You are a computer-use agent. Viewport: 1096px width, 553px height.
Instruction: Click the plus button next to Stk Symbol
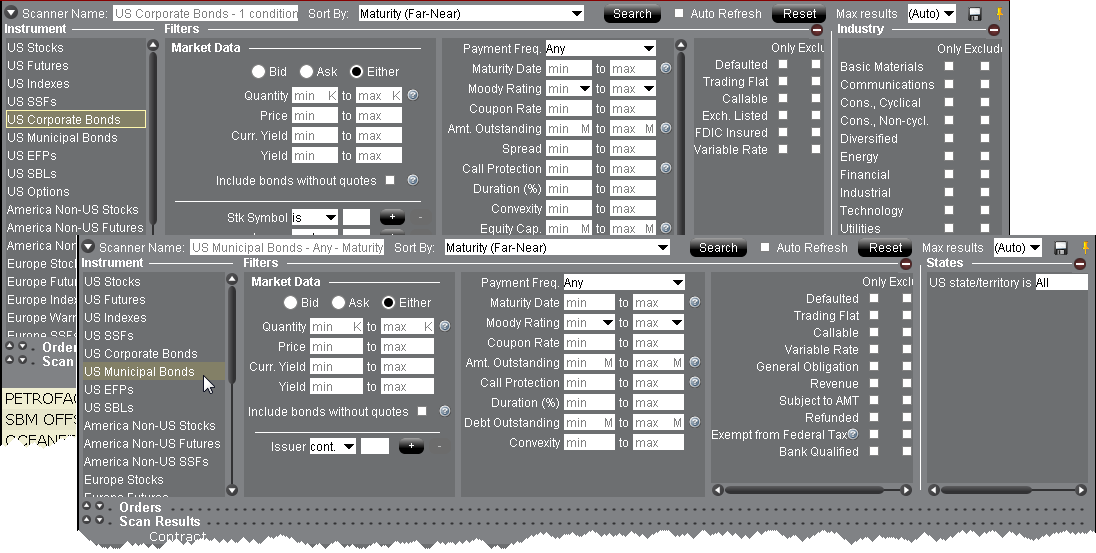(393, 217)
